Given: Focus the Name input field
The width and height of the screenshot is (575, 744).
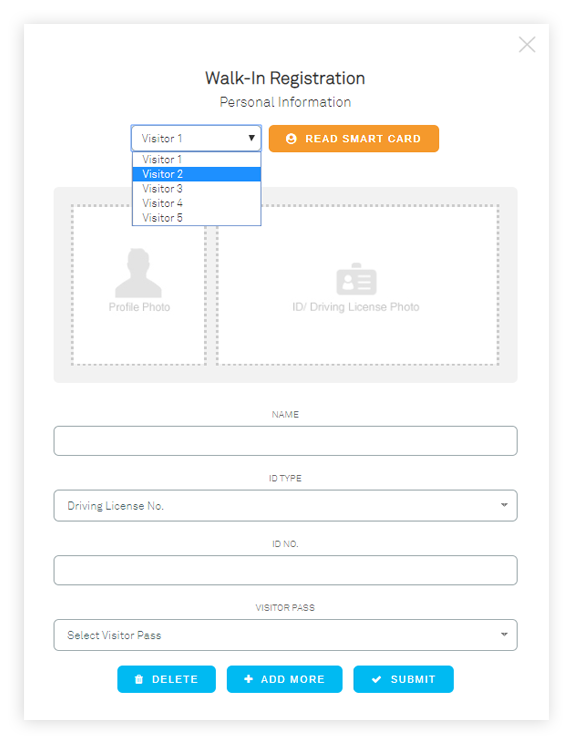Looking at the screenshot, I should click(x=285, y=441).
